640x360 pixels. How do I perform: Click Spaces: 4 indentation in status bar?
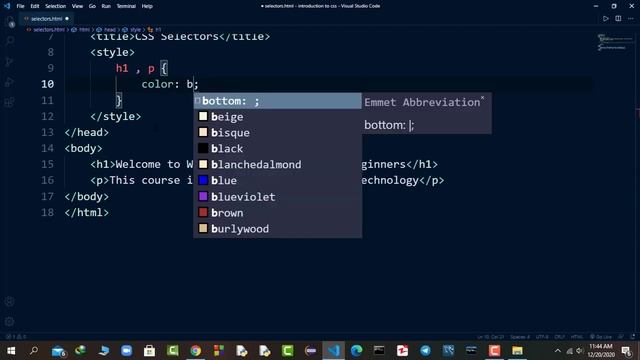pos(520,337)
